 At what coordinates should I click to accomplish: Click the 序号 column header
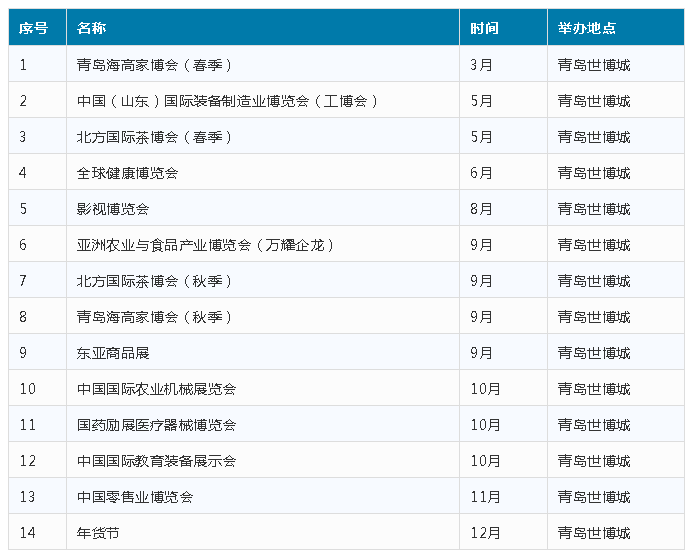coord(37,27)
